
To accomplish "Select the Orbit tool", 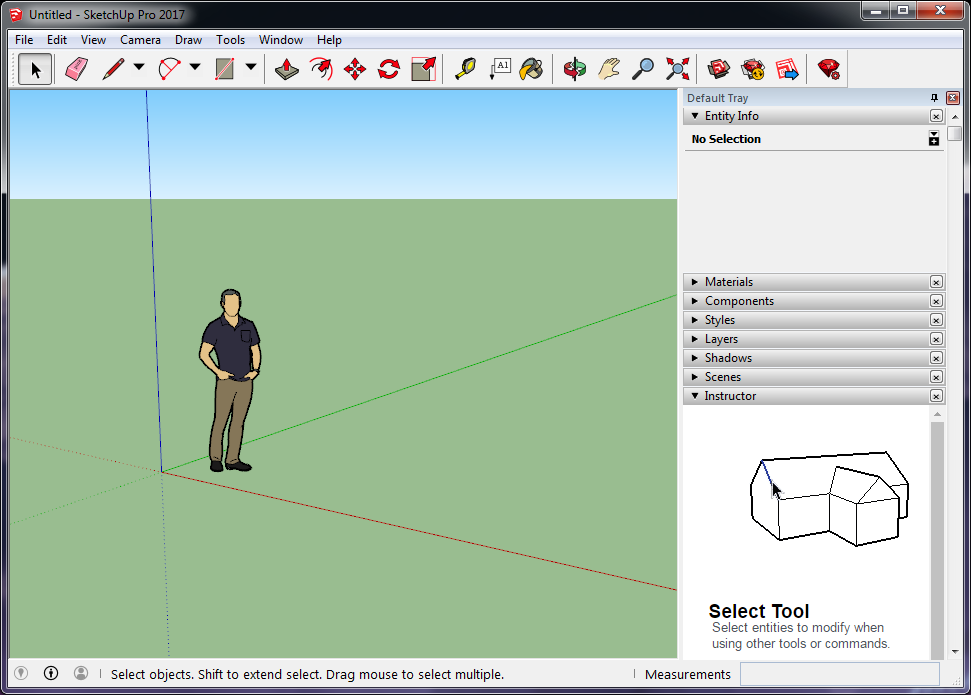I will (575, 69).
